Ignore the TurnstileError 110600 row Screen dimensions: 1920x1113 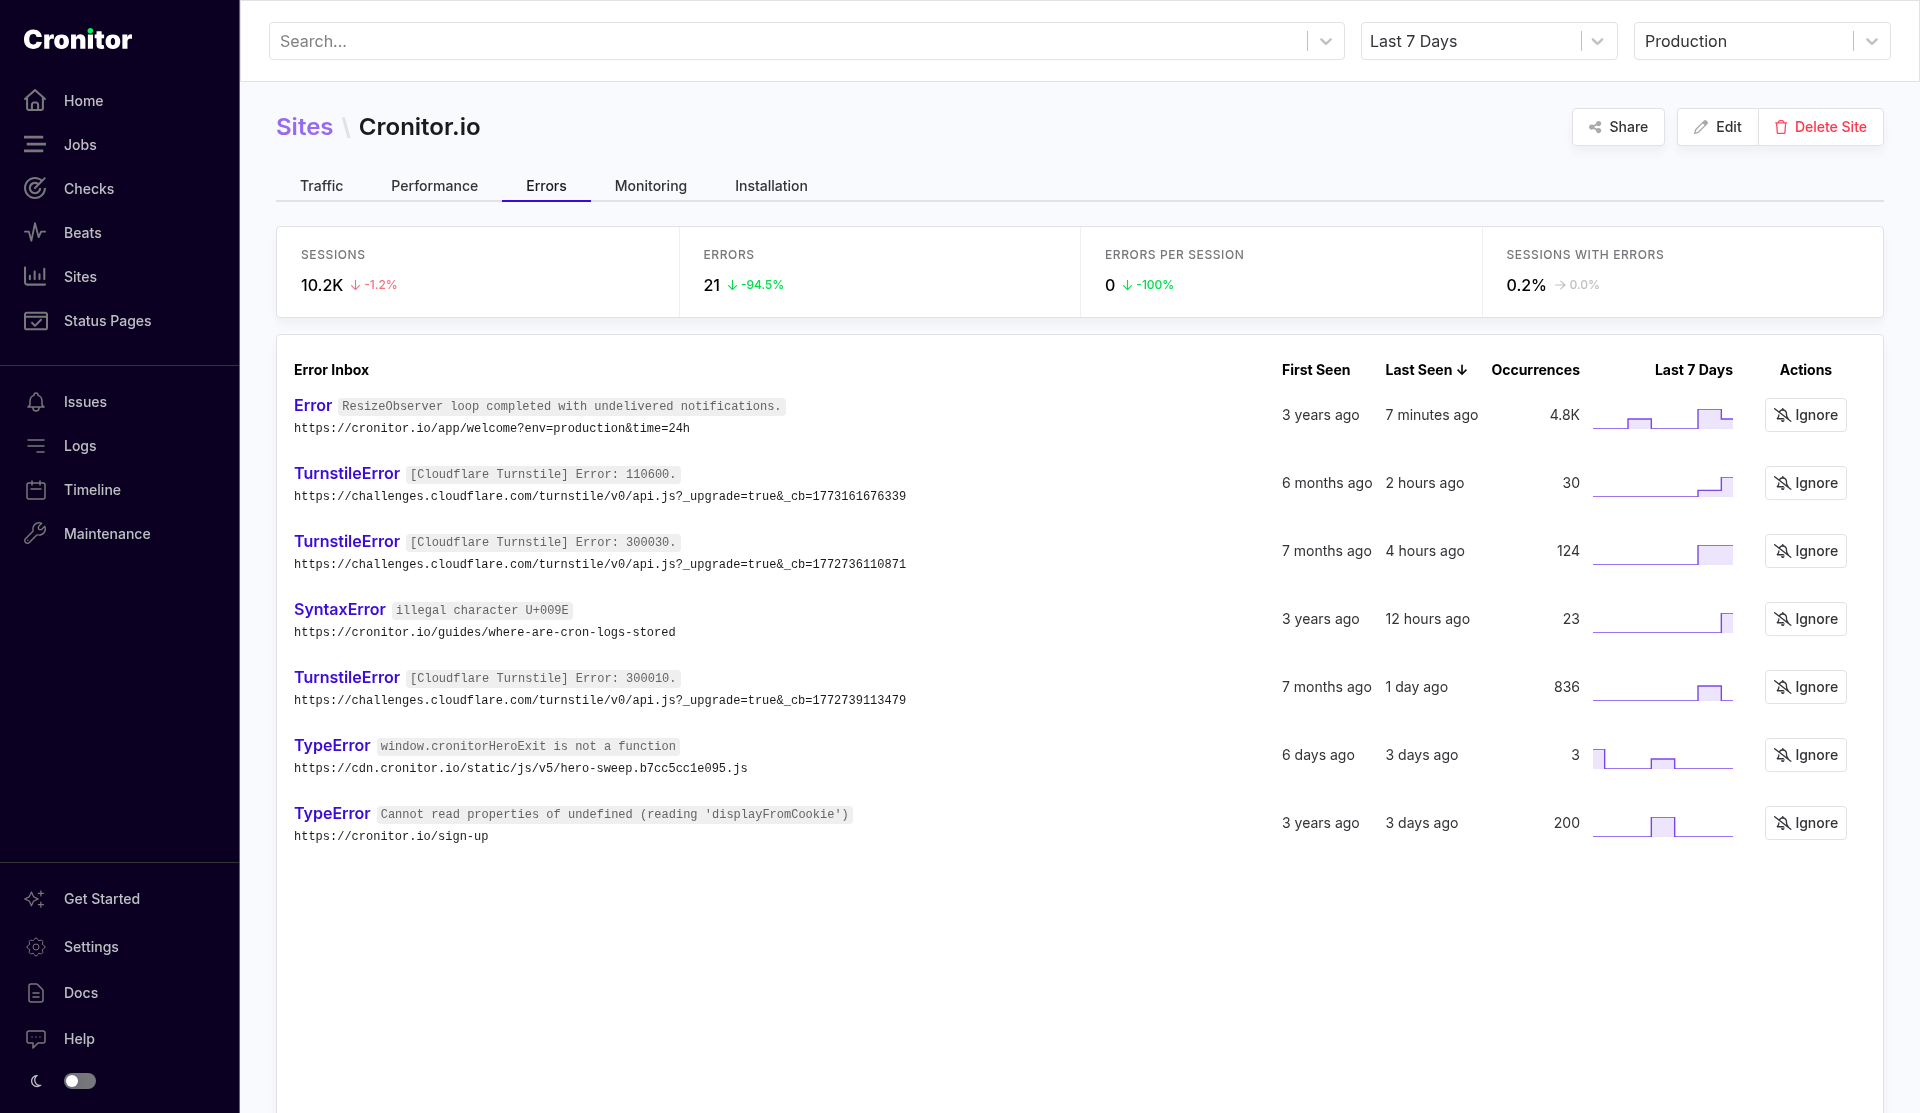1805,483
